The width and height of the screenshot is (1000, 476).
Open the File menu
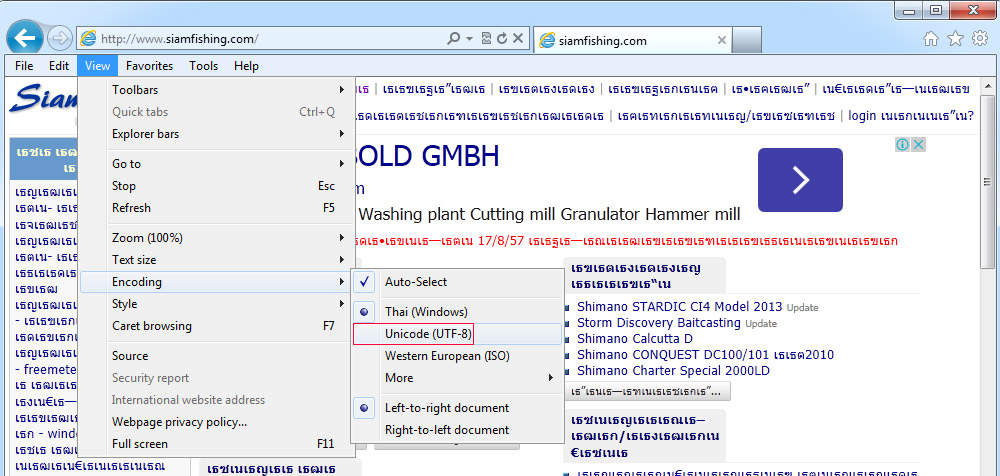[x=24, y=66]
